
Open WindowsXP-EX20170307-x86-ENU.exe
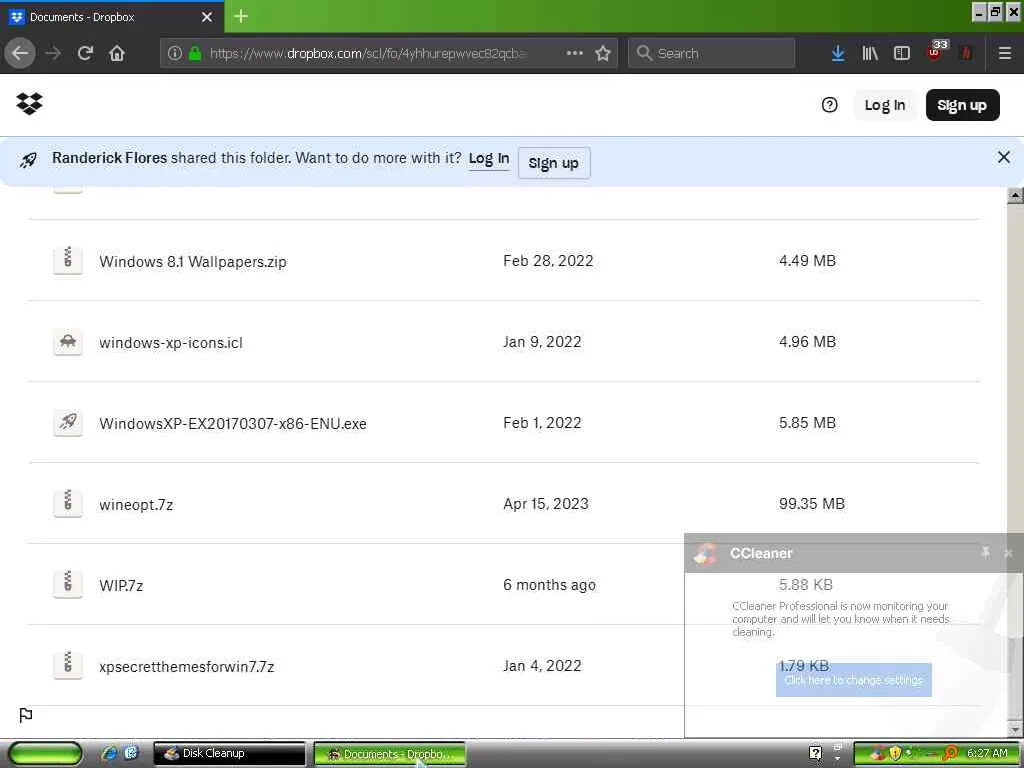(x=232, y=424)
